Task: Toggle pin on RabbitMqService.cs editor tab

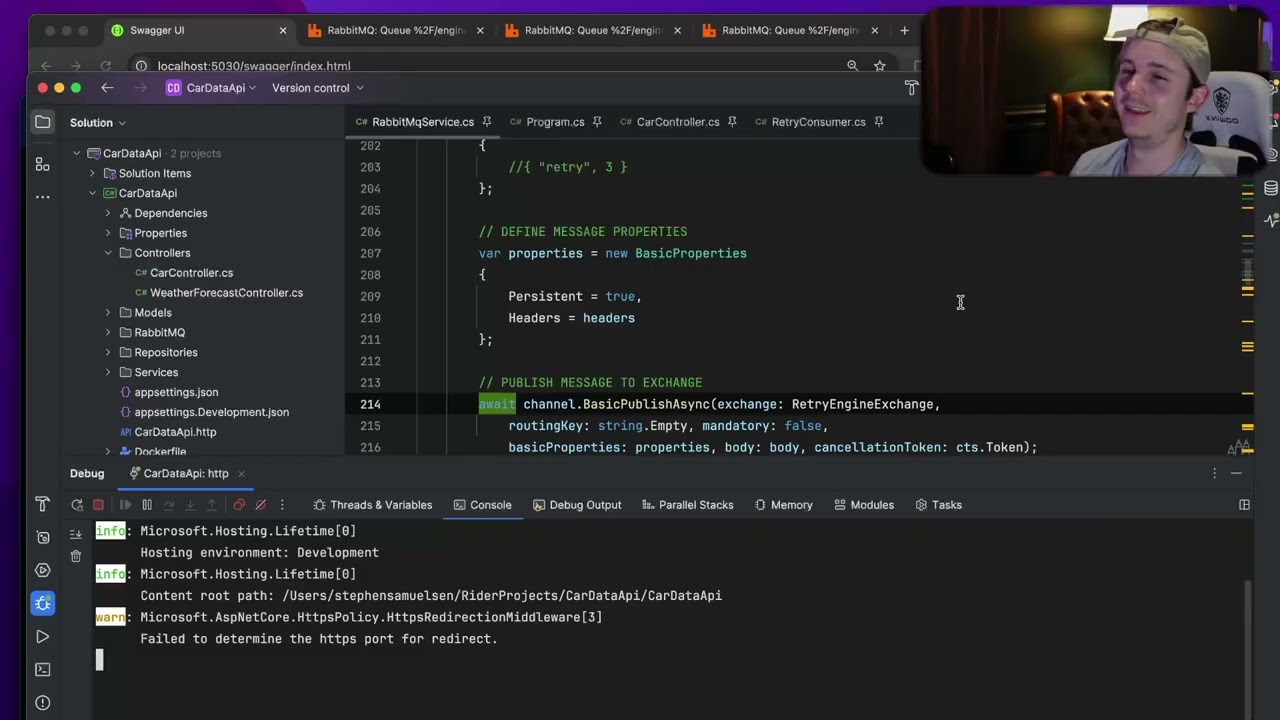Action: [x=487, y=122]
